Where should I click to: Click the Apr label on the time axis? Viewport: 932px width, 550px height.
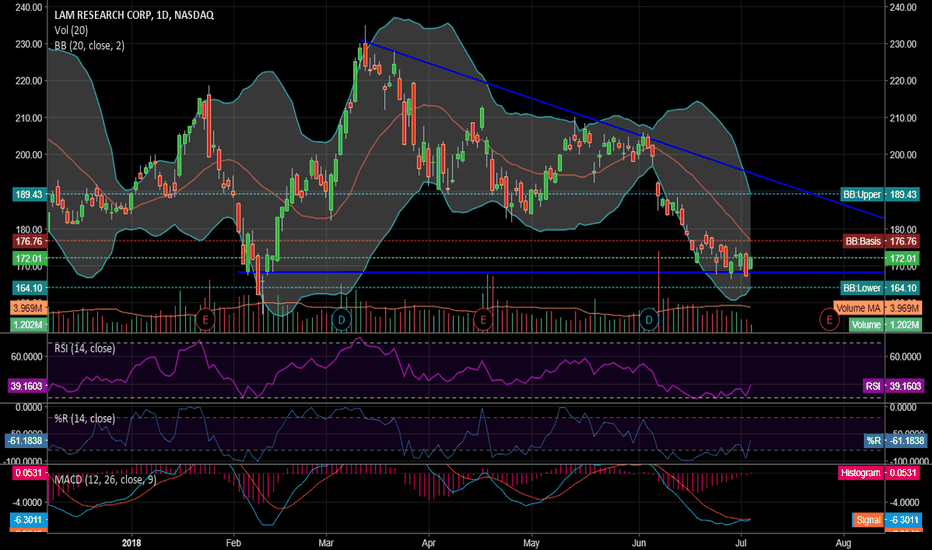click(428, 543)
